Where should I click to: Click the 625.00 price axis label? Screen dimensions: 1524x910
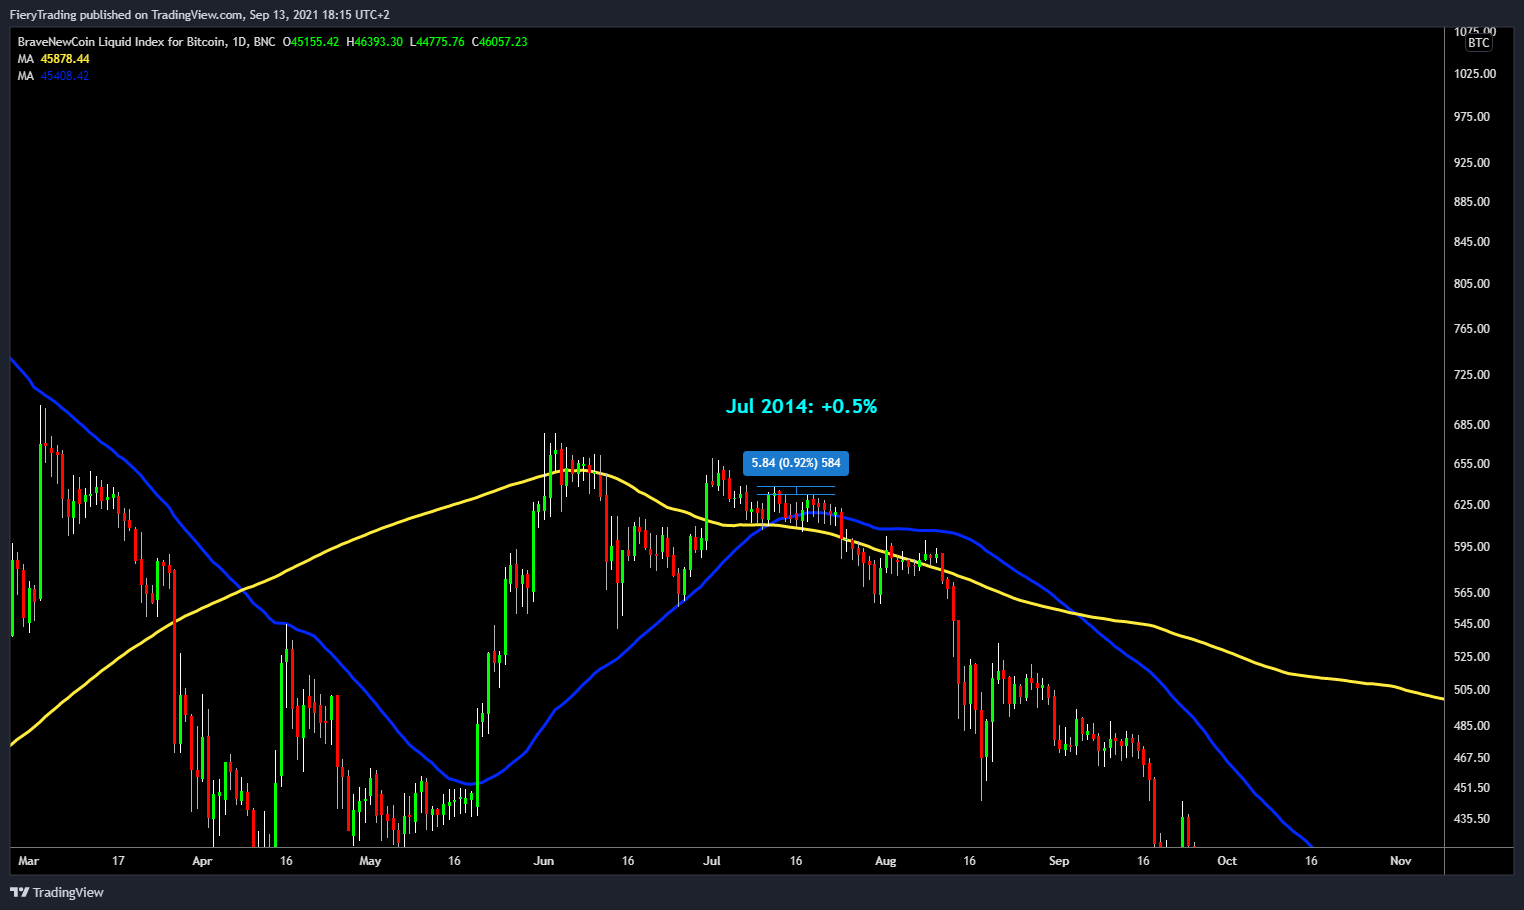1472,505
